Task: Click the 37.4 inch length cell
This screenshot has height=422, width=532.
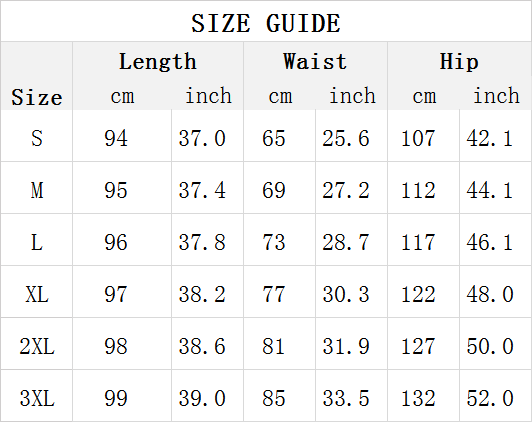Action: click(x=202, y=190)
